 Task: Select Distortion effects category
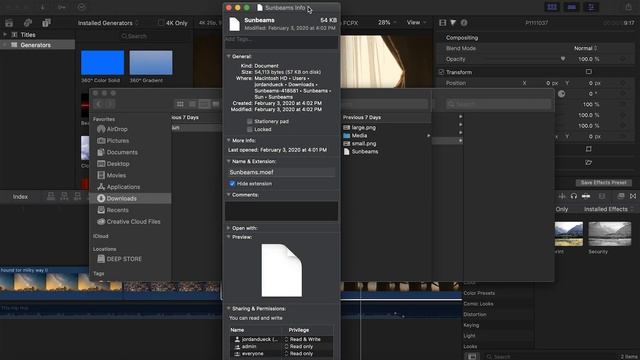tap(475, 315)
